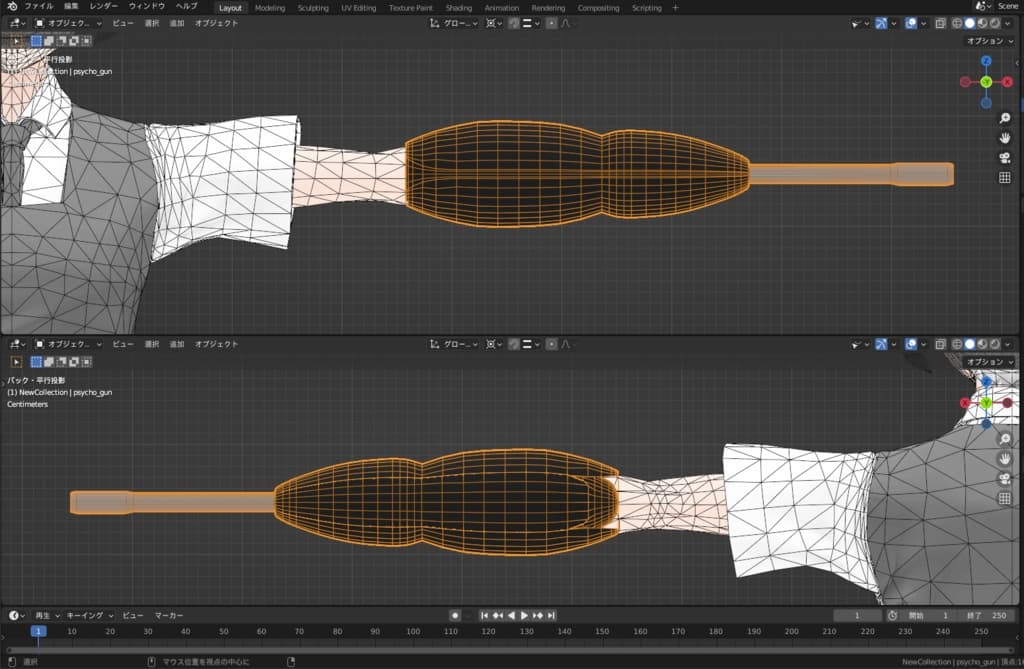
Task: Click the zoom magnifier icon in top viewport
Action: pyautogui.click(x=1004, y=119)
